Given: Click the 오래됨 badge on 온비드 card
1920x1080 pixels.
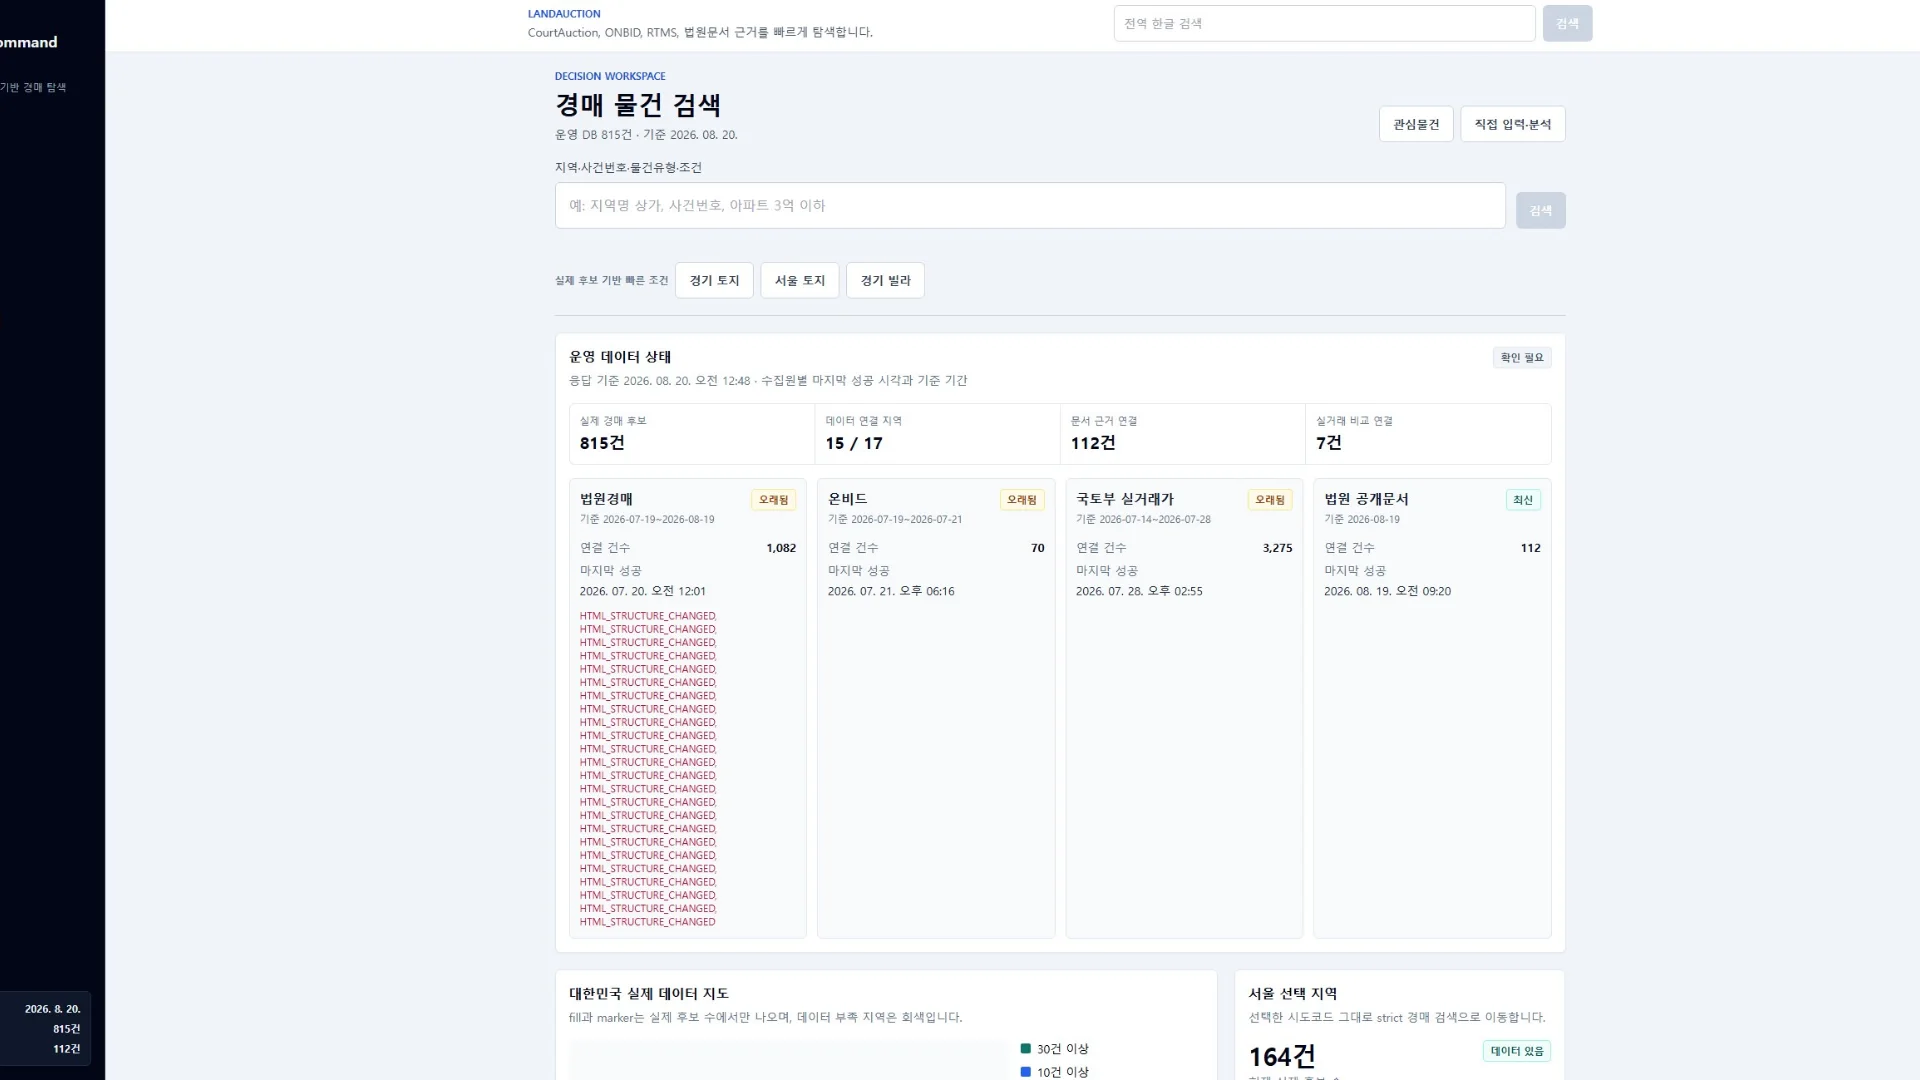Looking at the screenshot, I should (x=1021, y=499).
